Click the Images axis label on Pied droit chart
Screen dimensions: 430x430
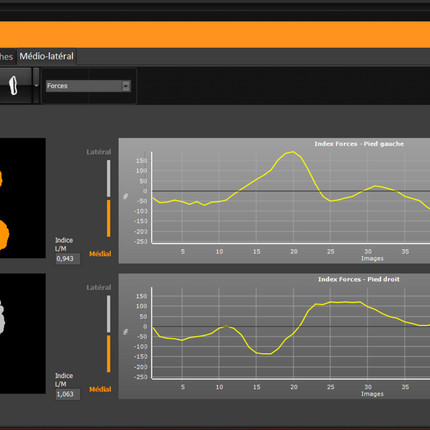point(372,394)
